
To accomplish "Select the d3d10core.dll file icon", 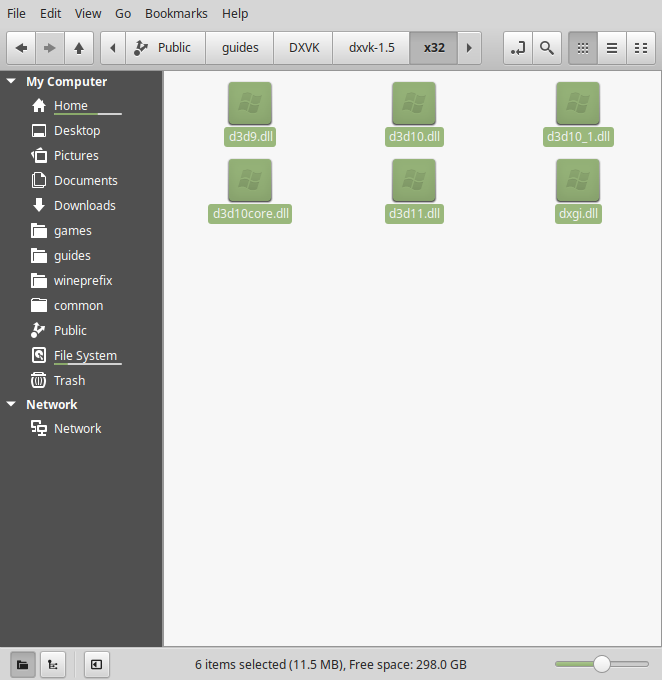I will point(250,180).
